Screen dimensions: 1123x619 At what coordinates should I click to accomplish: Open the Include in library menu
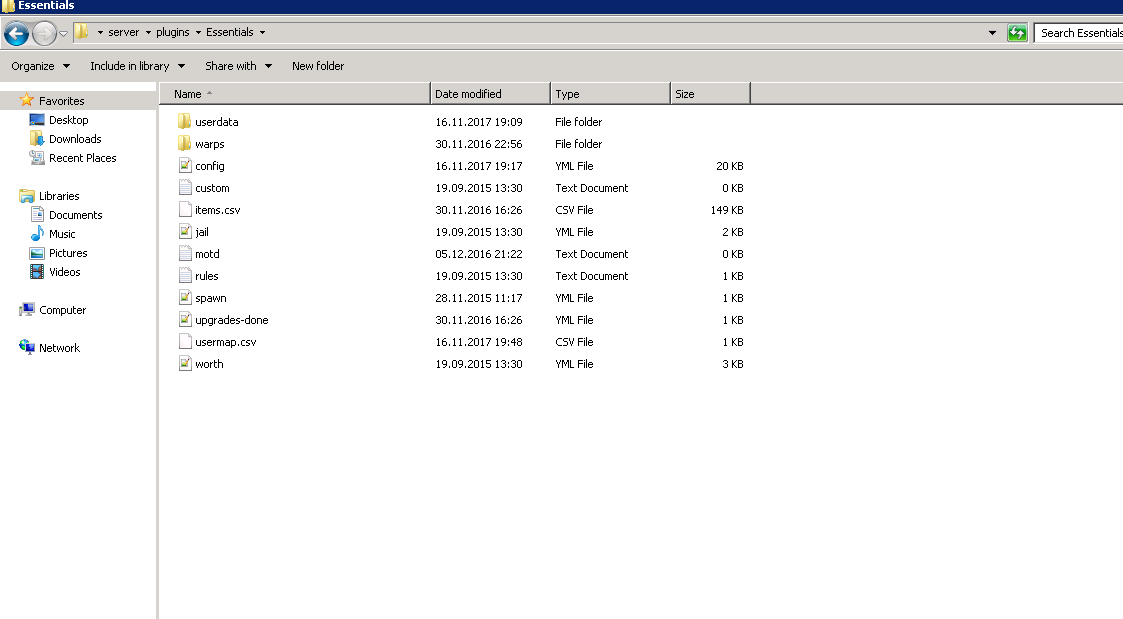(x=137, y=66)
